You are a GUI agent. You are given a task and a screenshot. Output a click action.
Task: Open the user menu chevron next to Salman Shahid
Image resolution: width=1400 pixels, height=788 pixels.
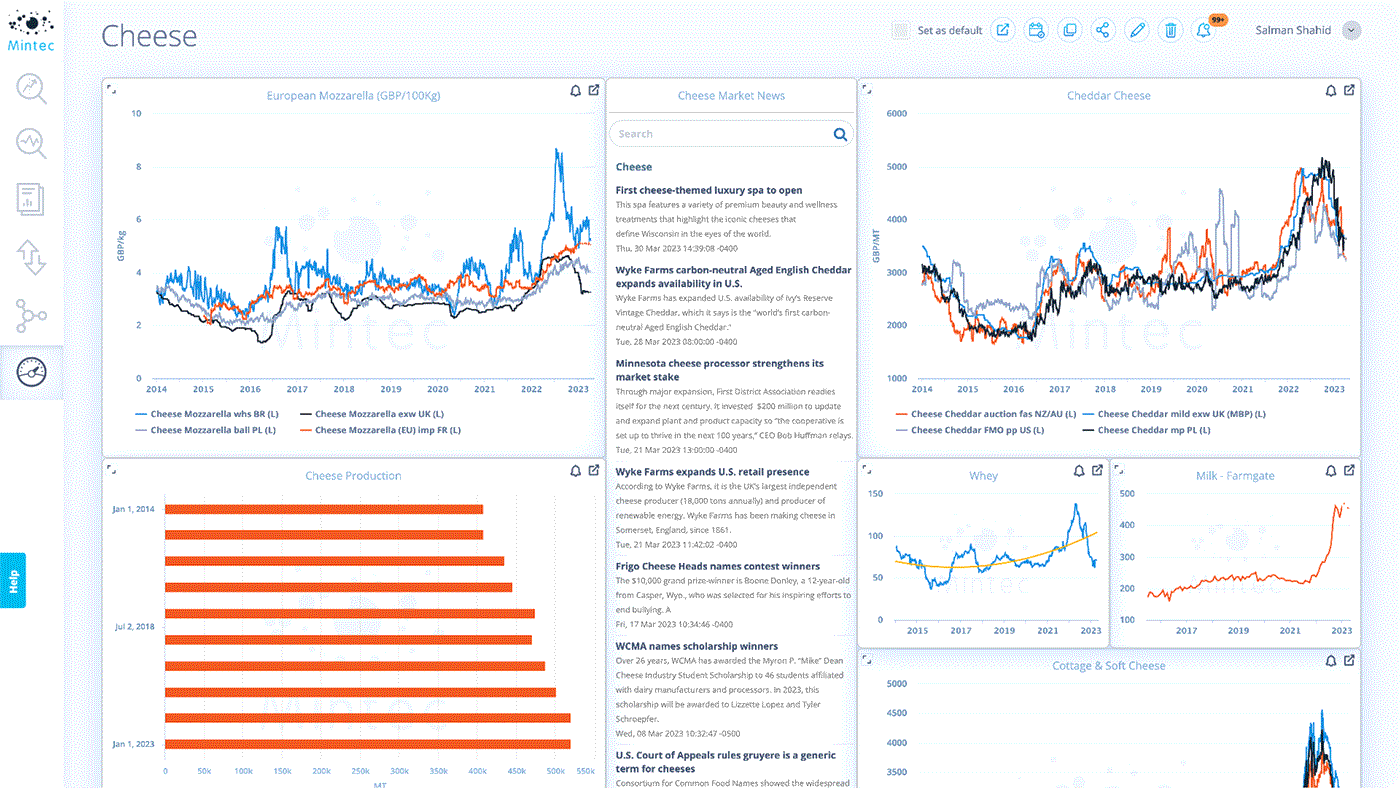(1350, 29)
